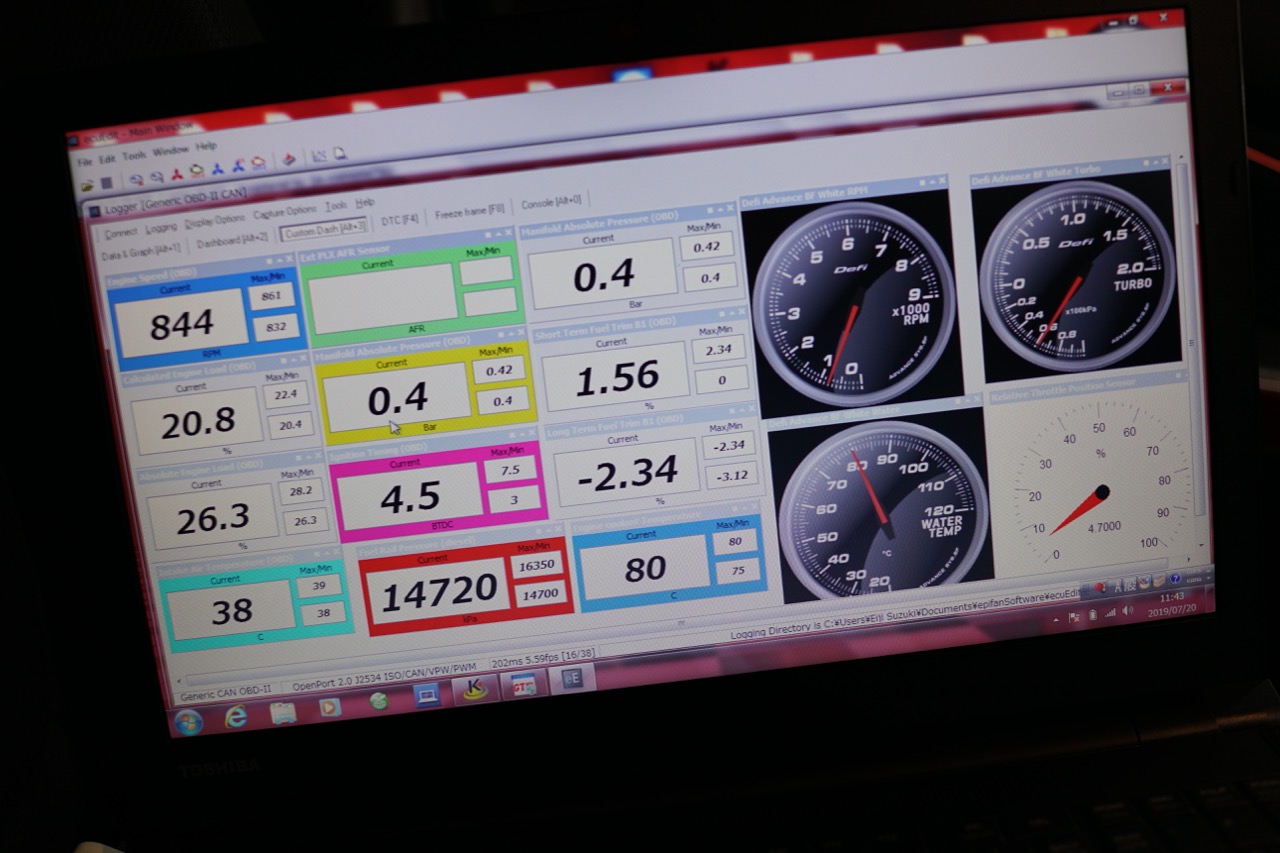
Task: Open the DTC [F4] tab
Action: [400, 219]
